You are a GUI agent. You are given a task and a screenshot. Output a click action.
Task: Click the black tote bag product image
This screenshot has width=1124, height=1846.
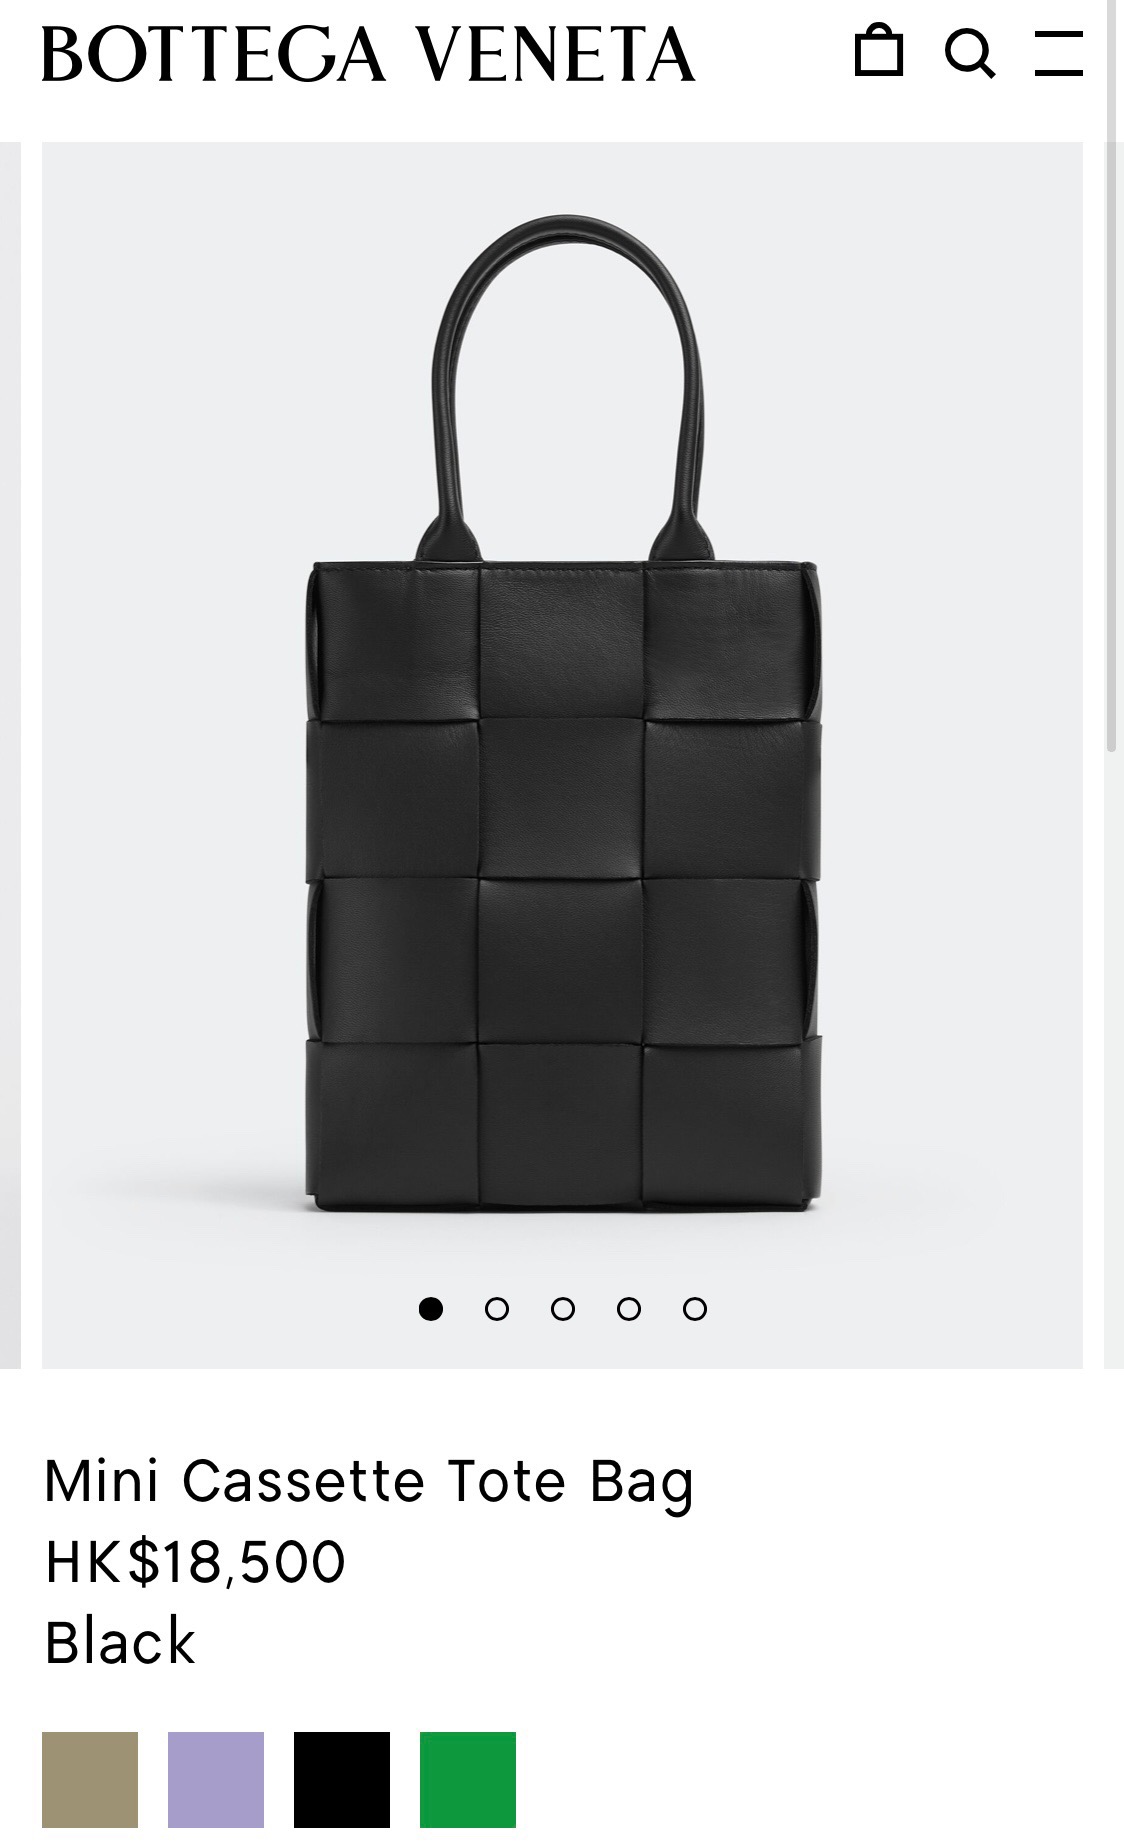coord(563,714)
